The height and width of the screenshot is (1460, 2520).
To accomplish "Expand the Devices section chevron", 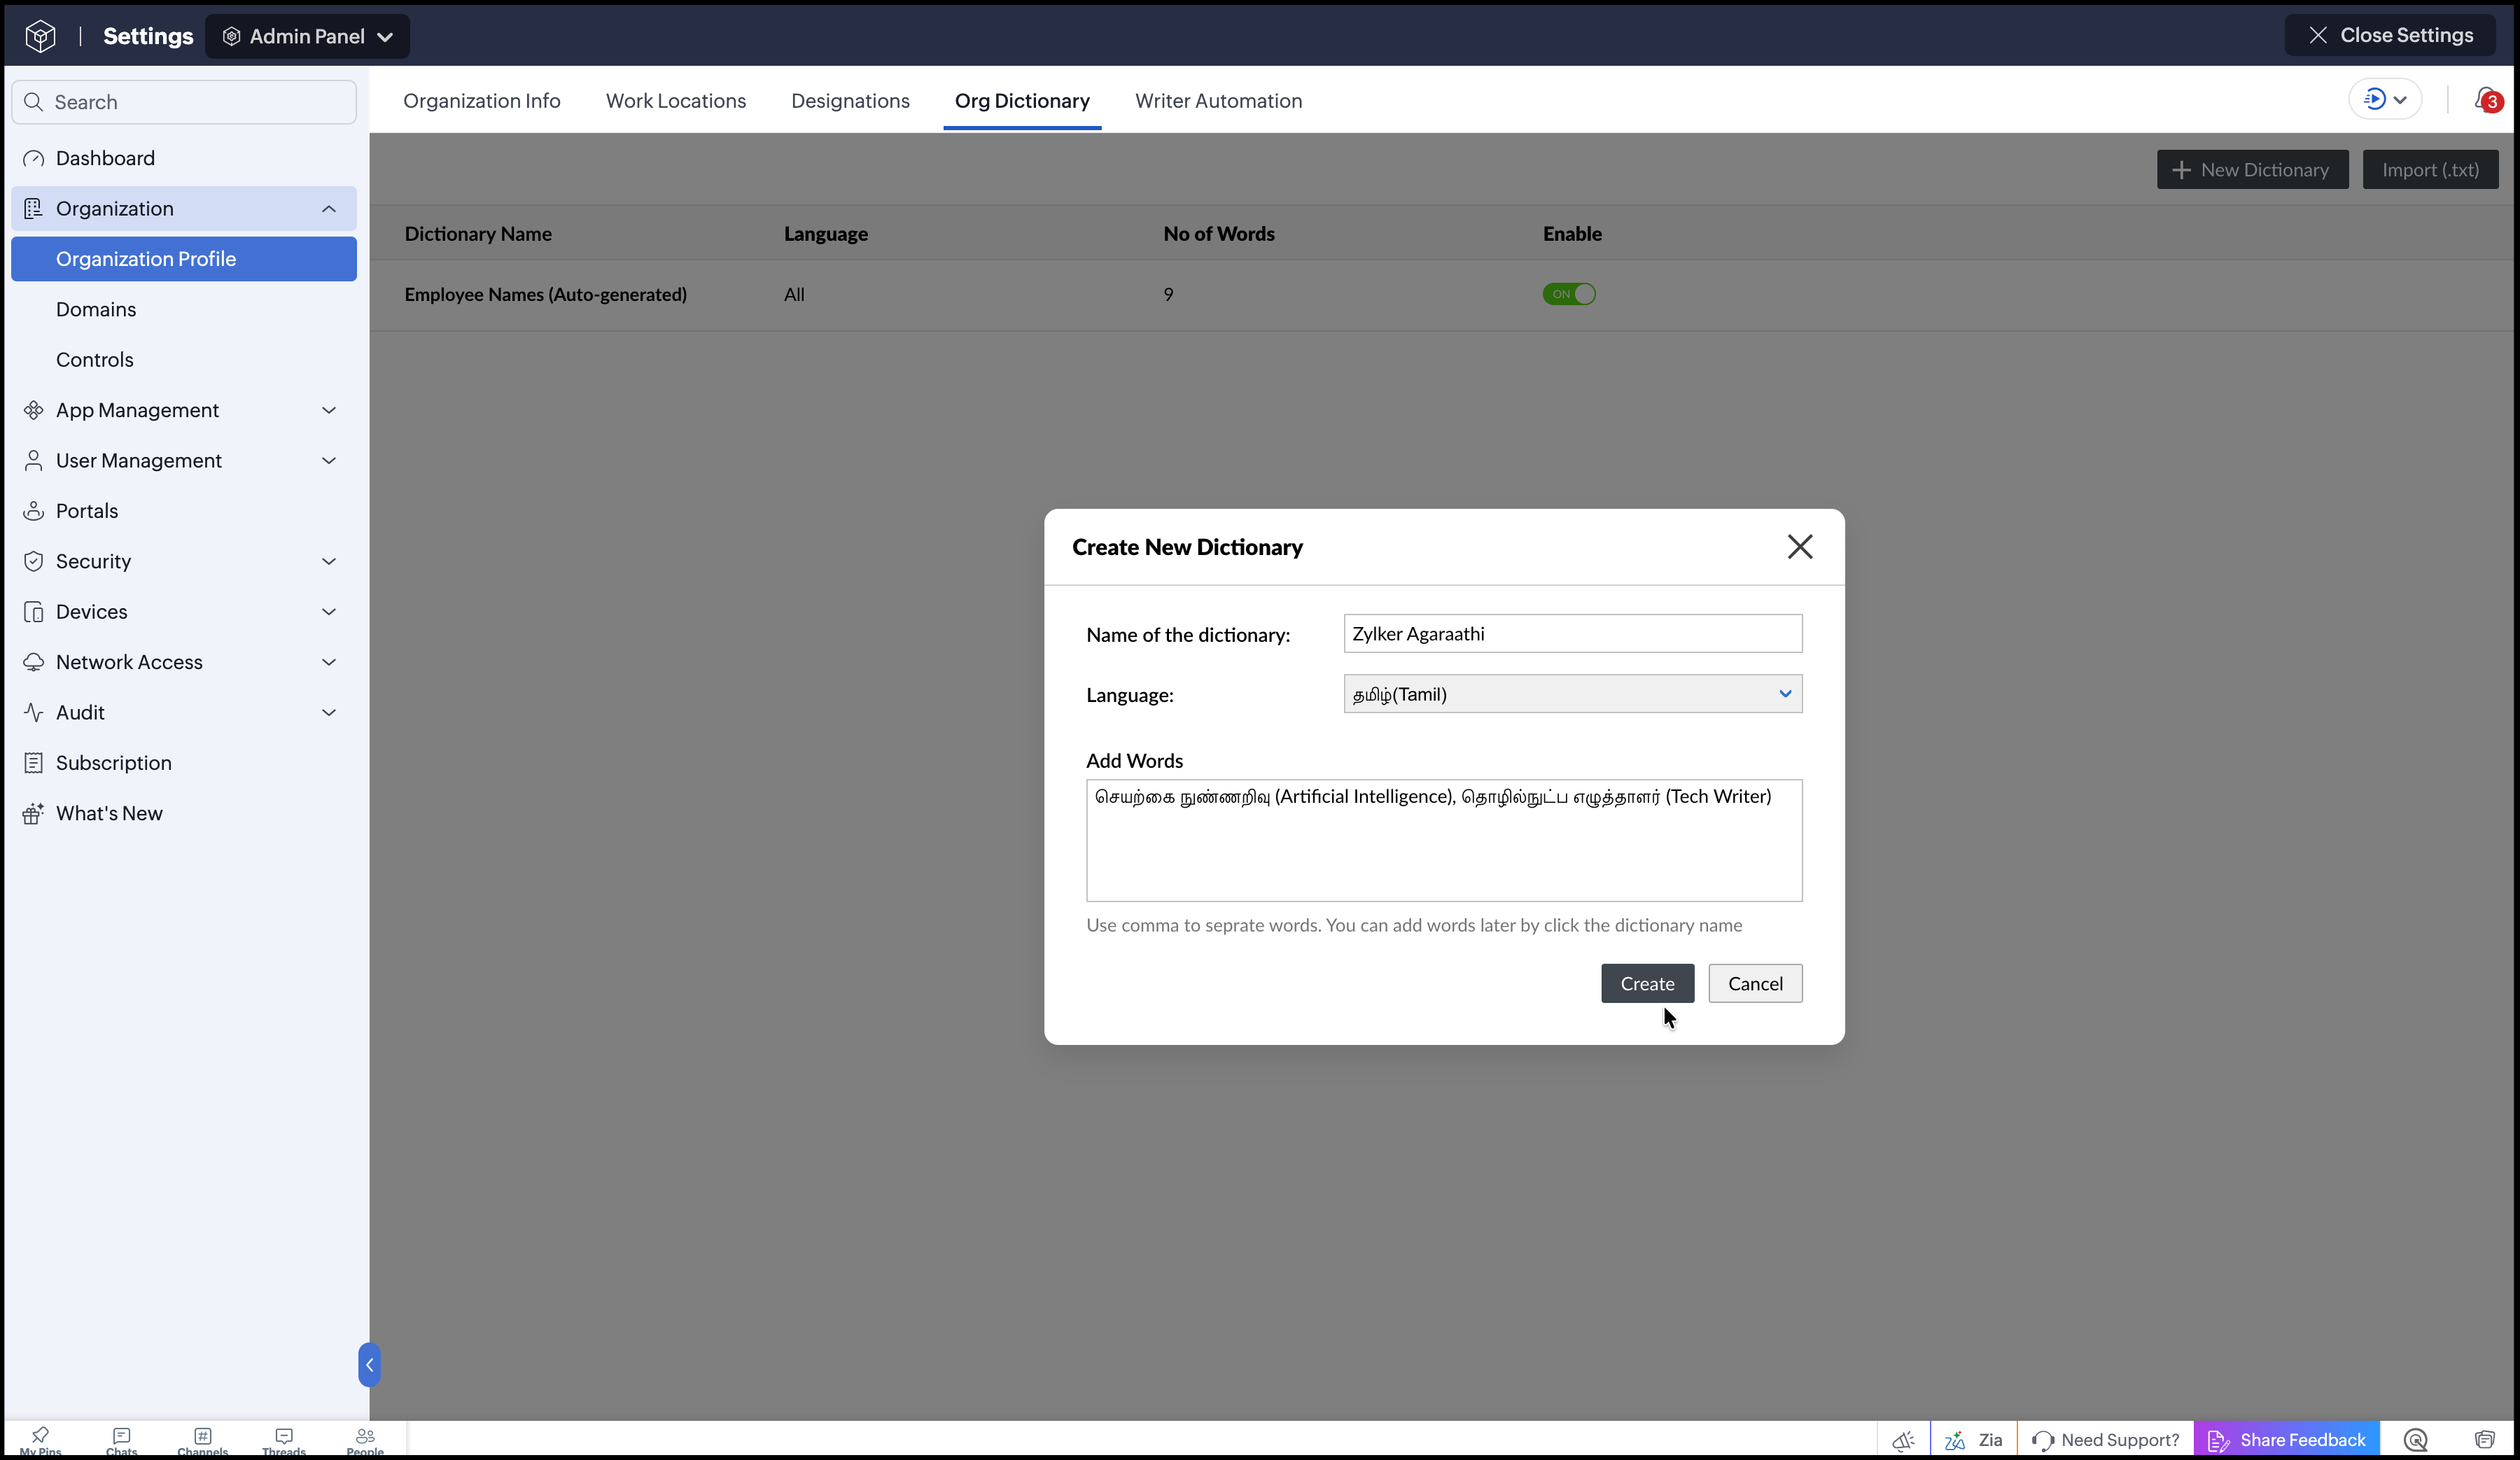I will click(329, 612).
